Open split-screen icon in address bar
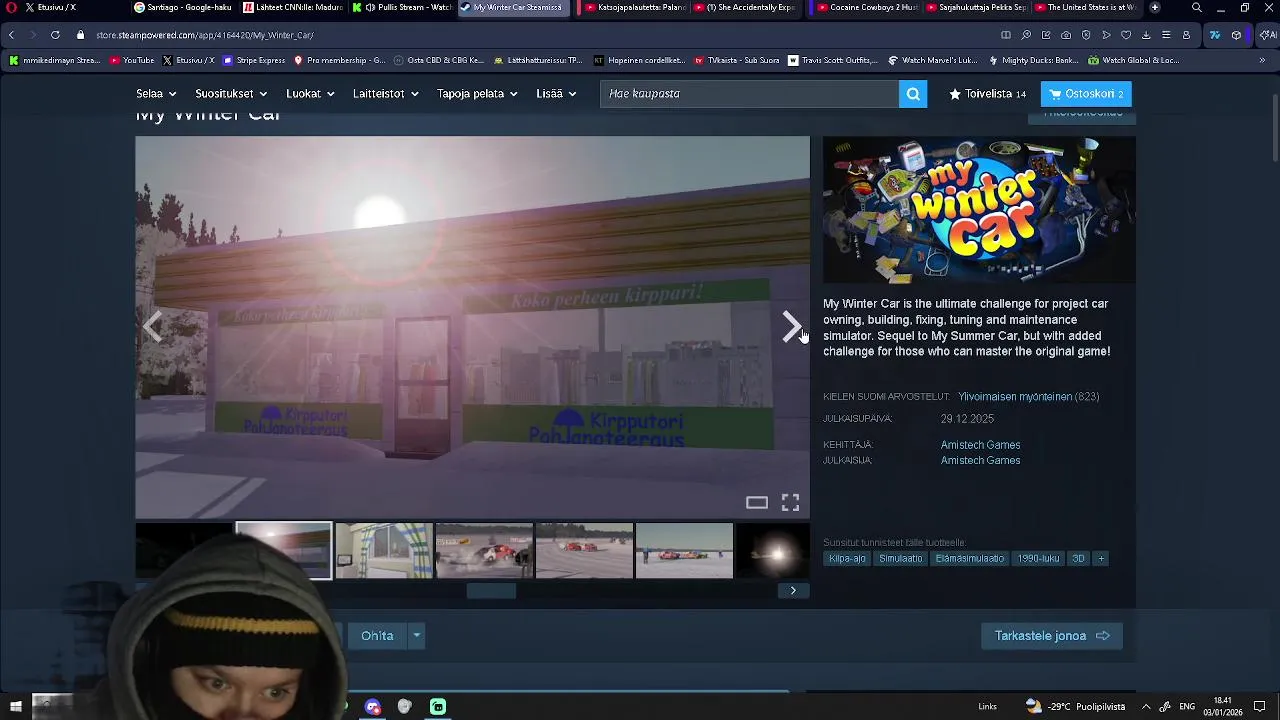 [1006, 35]
